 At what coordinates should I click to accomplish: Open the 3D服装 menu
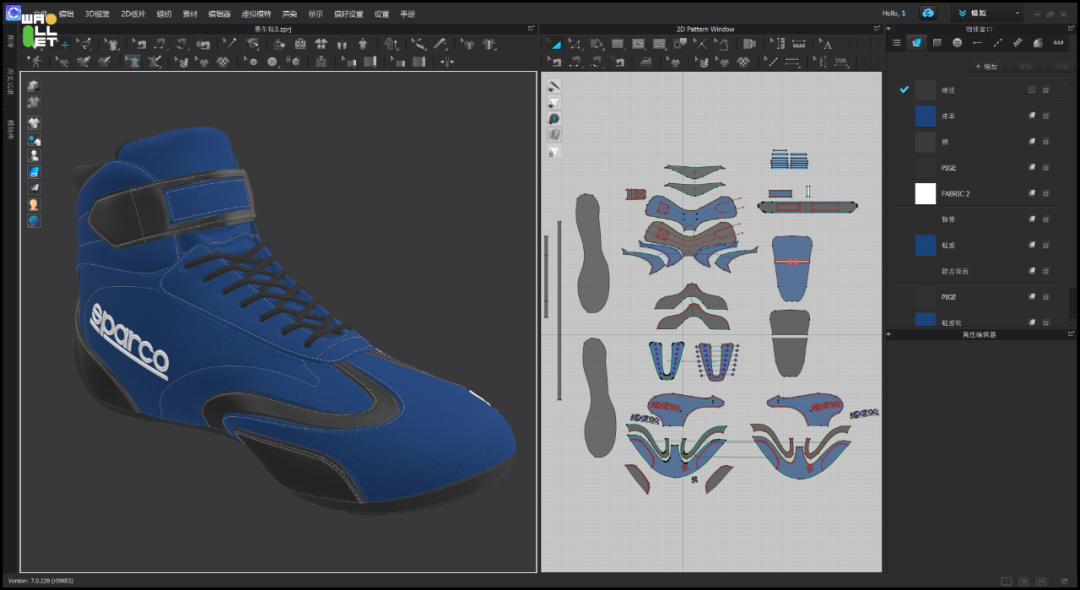tap(97, 14)
